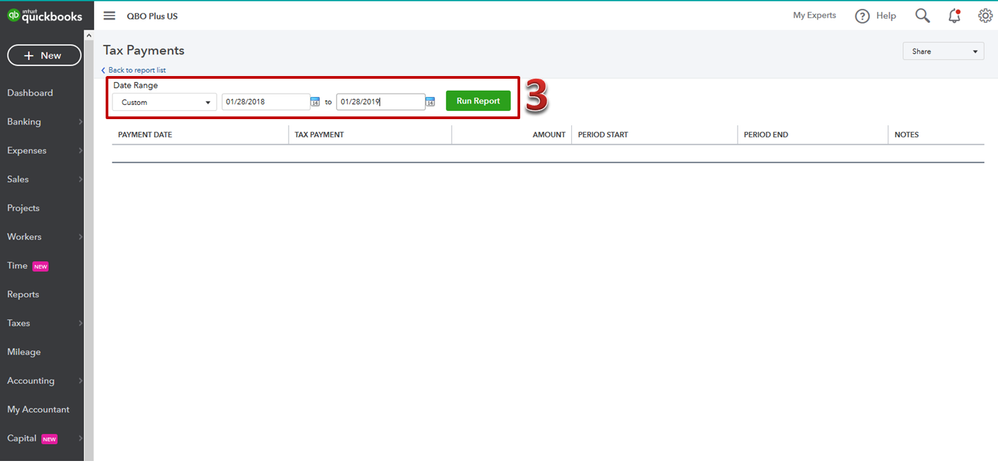The width and height of the screenshot is (998, 463).
Task: Expand the Sales submenu arrow
Action: point(80,180)
